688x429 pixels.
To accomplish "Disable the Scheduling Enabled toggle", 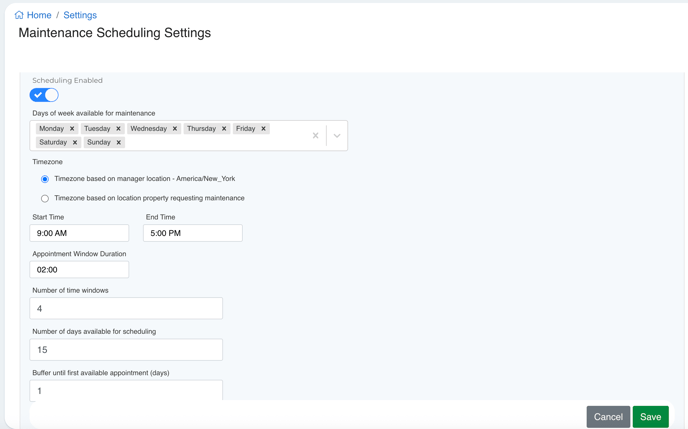I will [44, 95].
